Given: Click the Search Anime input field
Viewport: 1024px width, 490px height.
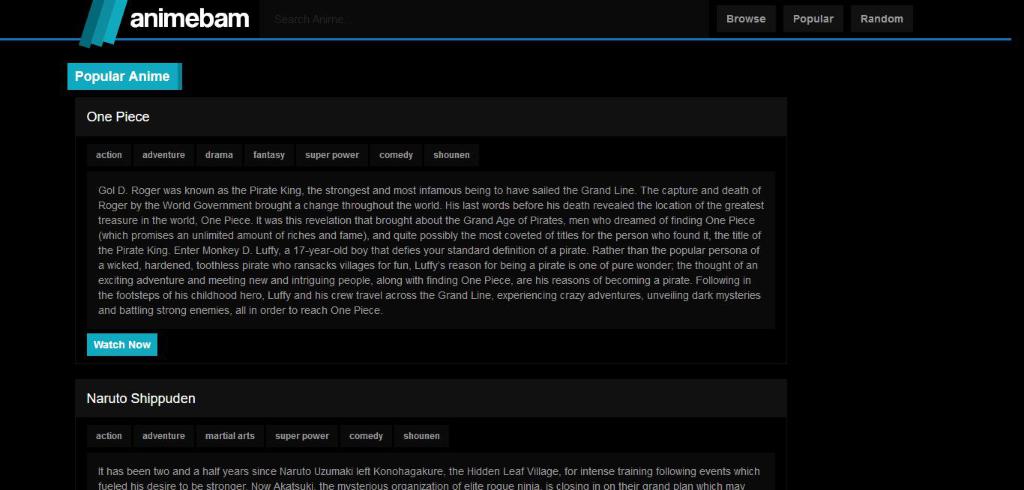Looking at the screenshot, I should coord(484,19).
